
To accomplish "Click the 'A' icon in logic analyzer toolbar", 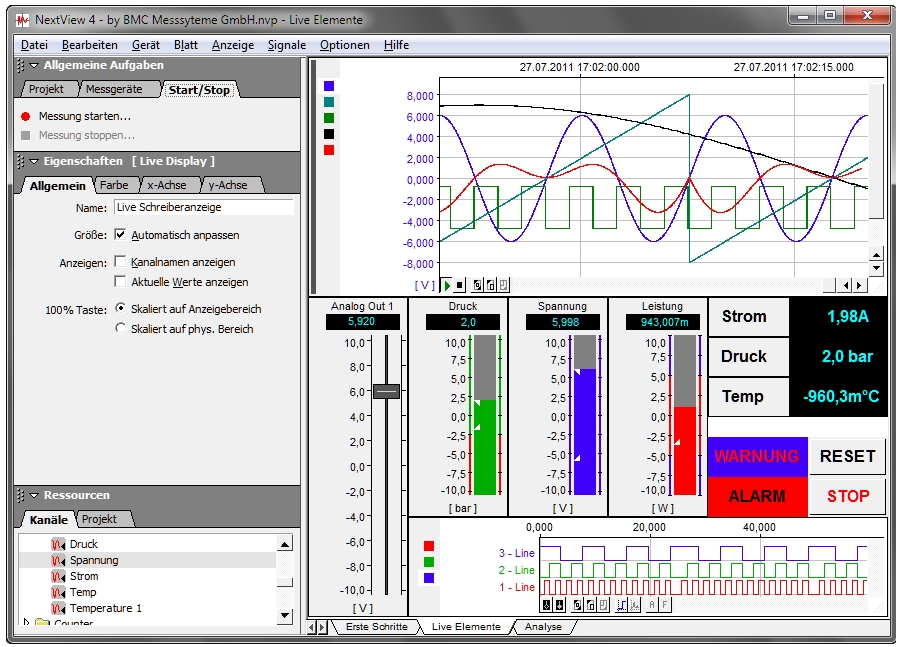I will click(x=651, y=605).
